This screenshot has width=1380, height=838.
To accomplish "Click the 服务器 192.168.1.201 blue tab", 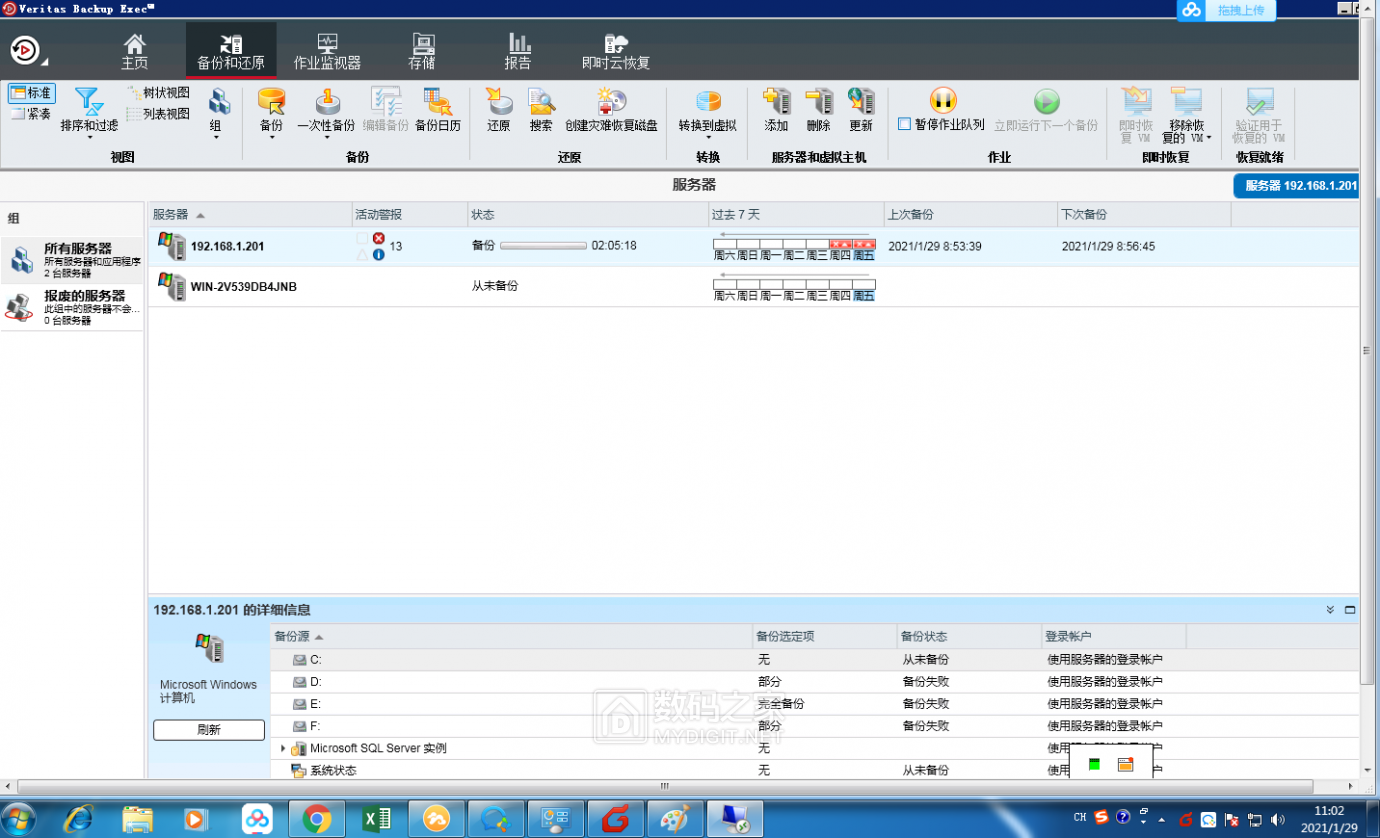I will 1296,186.
